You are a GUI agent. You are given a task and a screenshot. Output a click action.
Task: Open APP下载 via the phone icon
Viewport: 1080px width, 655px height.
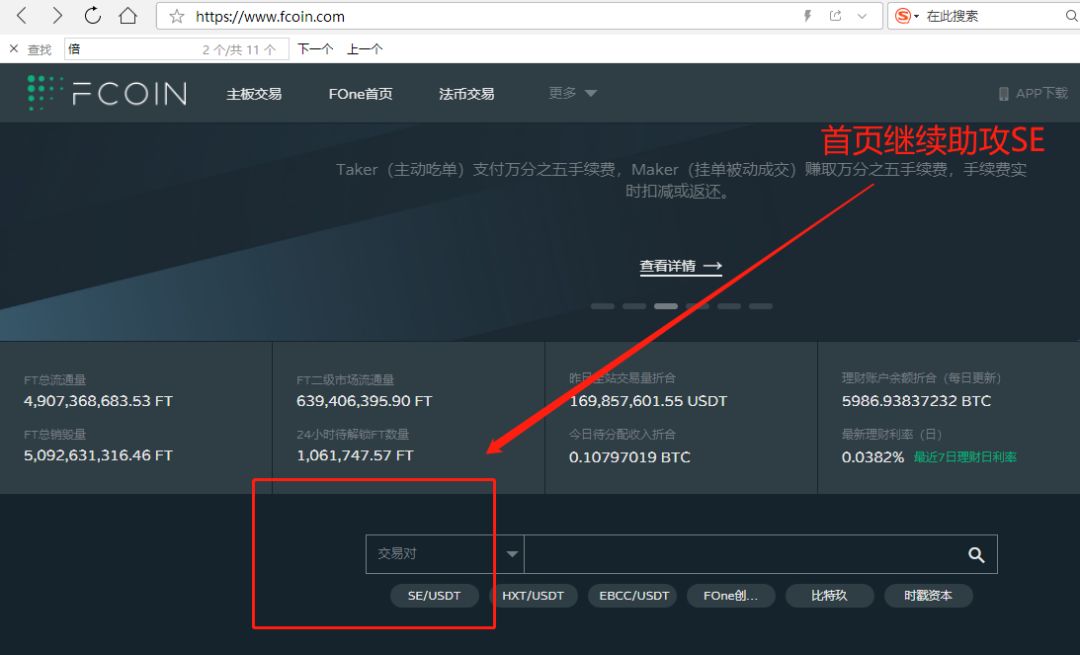pyautogui.click(x=1004, y=92)
